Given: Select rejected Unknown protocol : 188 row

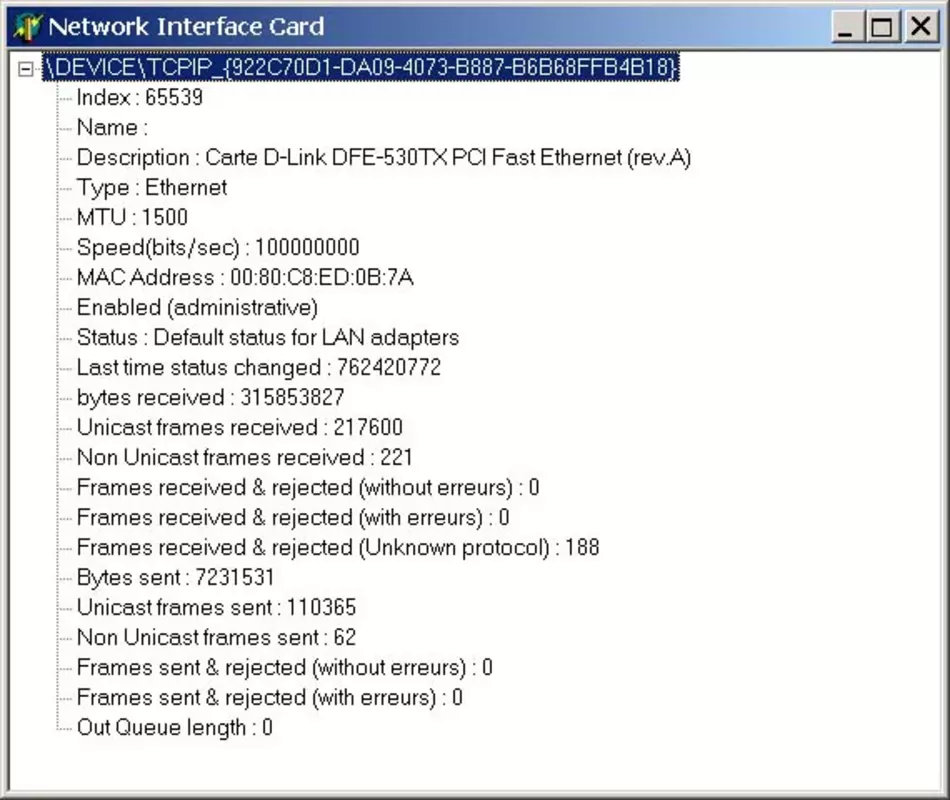Looking at the screenshot, I should point(338,547).
